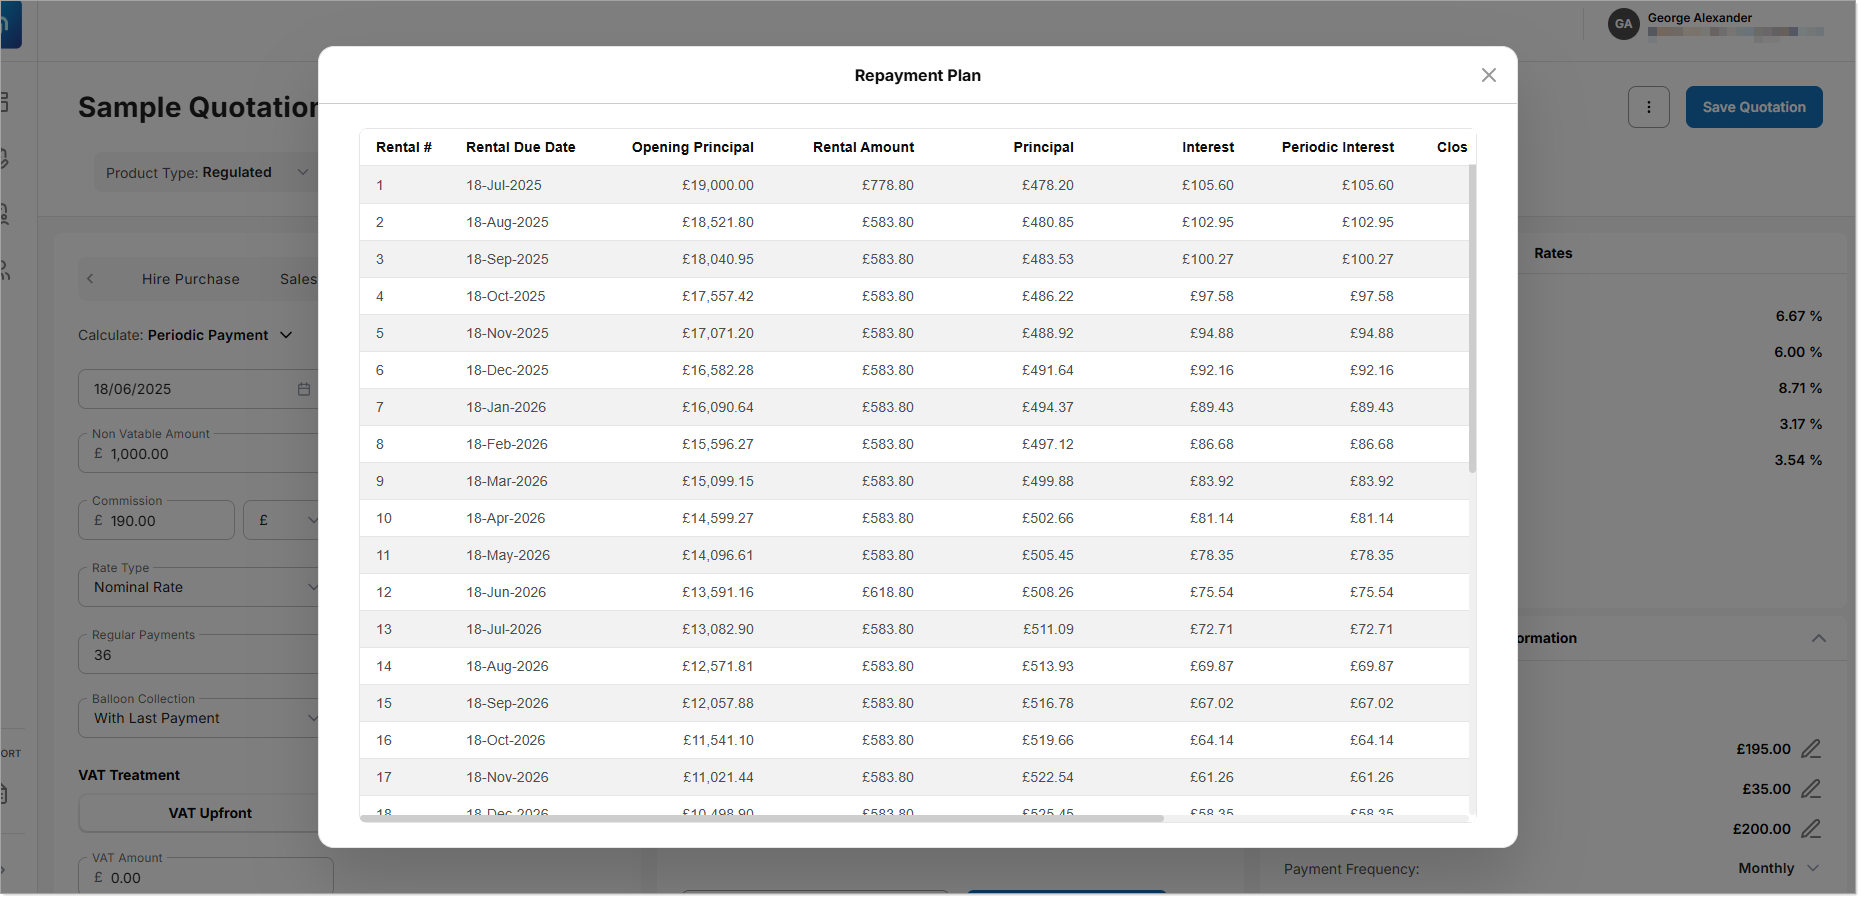Screen dimensions: 1861x899
Task: Save Quotation button
Action: (1753, 107)
